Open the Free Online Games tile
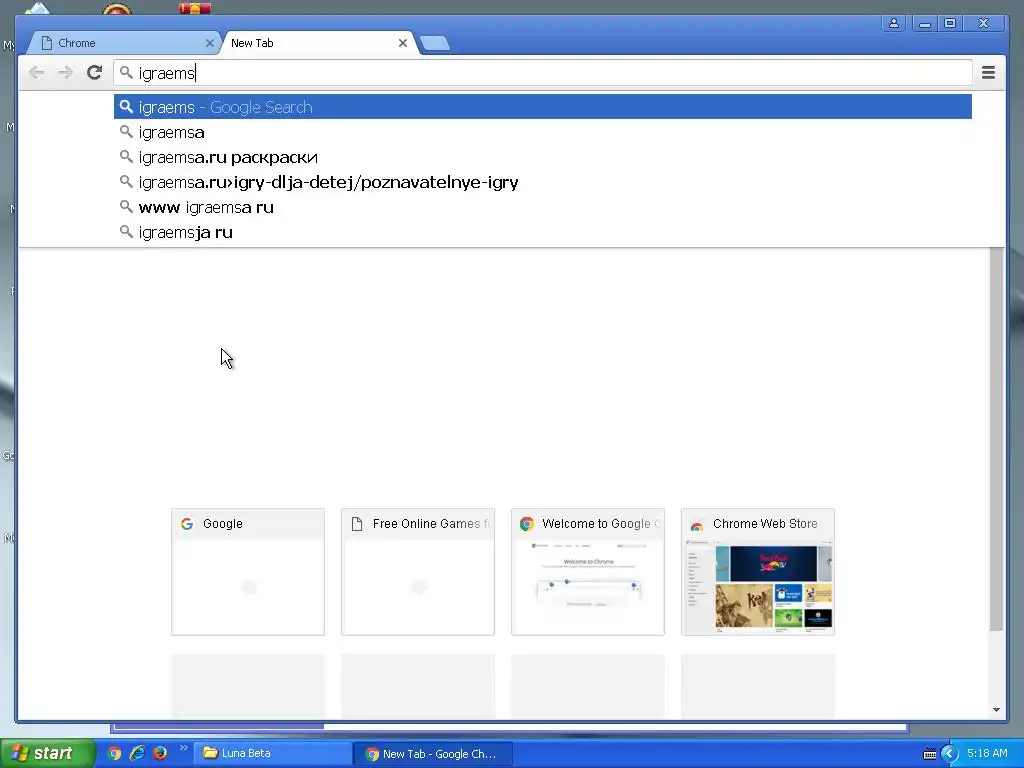 [418, 571]
